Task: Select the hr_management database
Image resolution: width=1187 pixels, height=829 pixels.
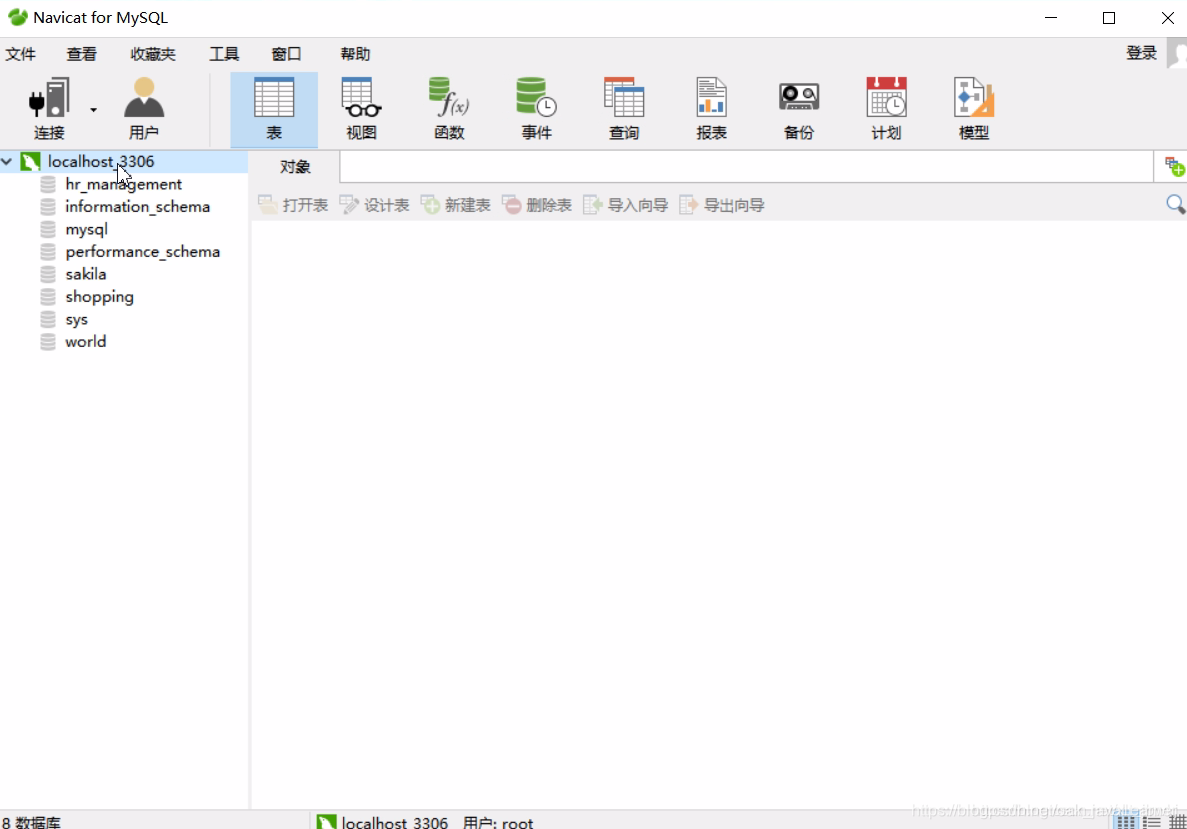Action: coord(123,184)
